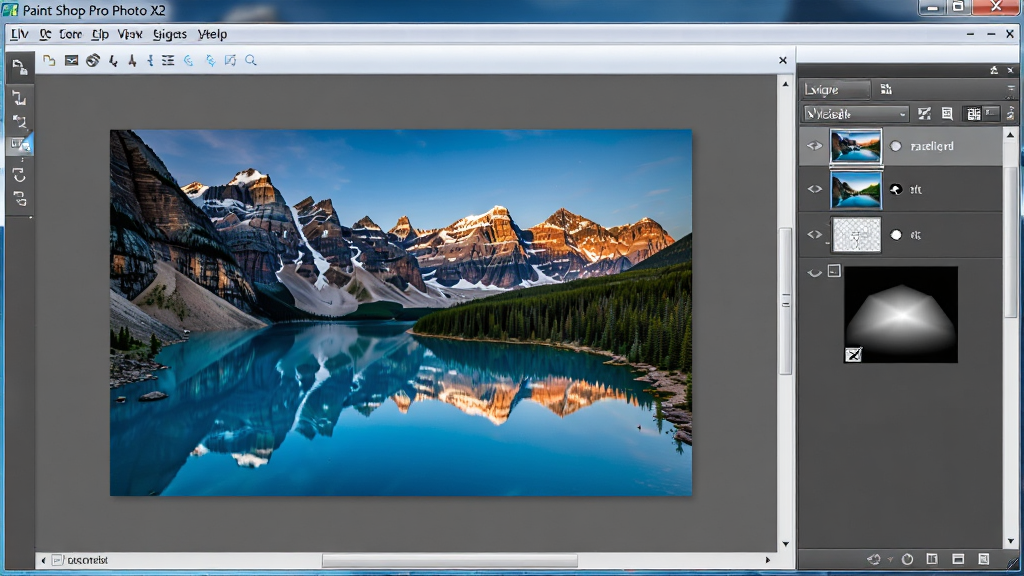Click the window-shaped icon below the layers list
This screenshot has height=576, width=1024.
(x=958, y=559)
